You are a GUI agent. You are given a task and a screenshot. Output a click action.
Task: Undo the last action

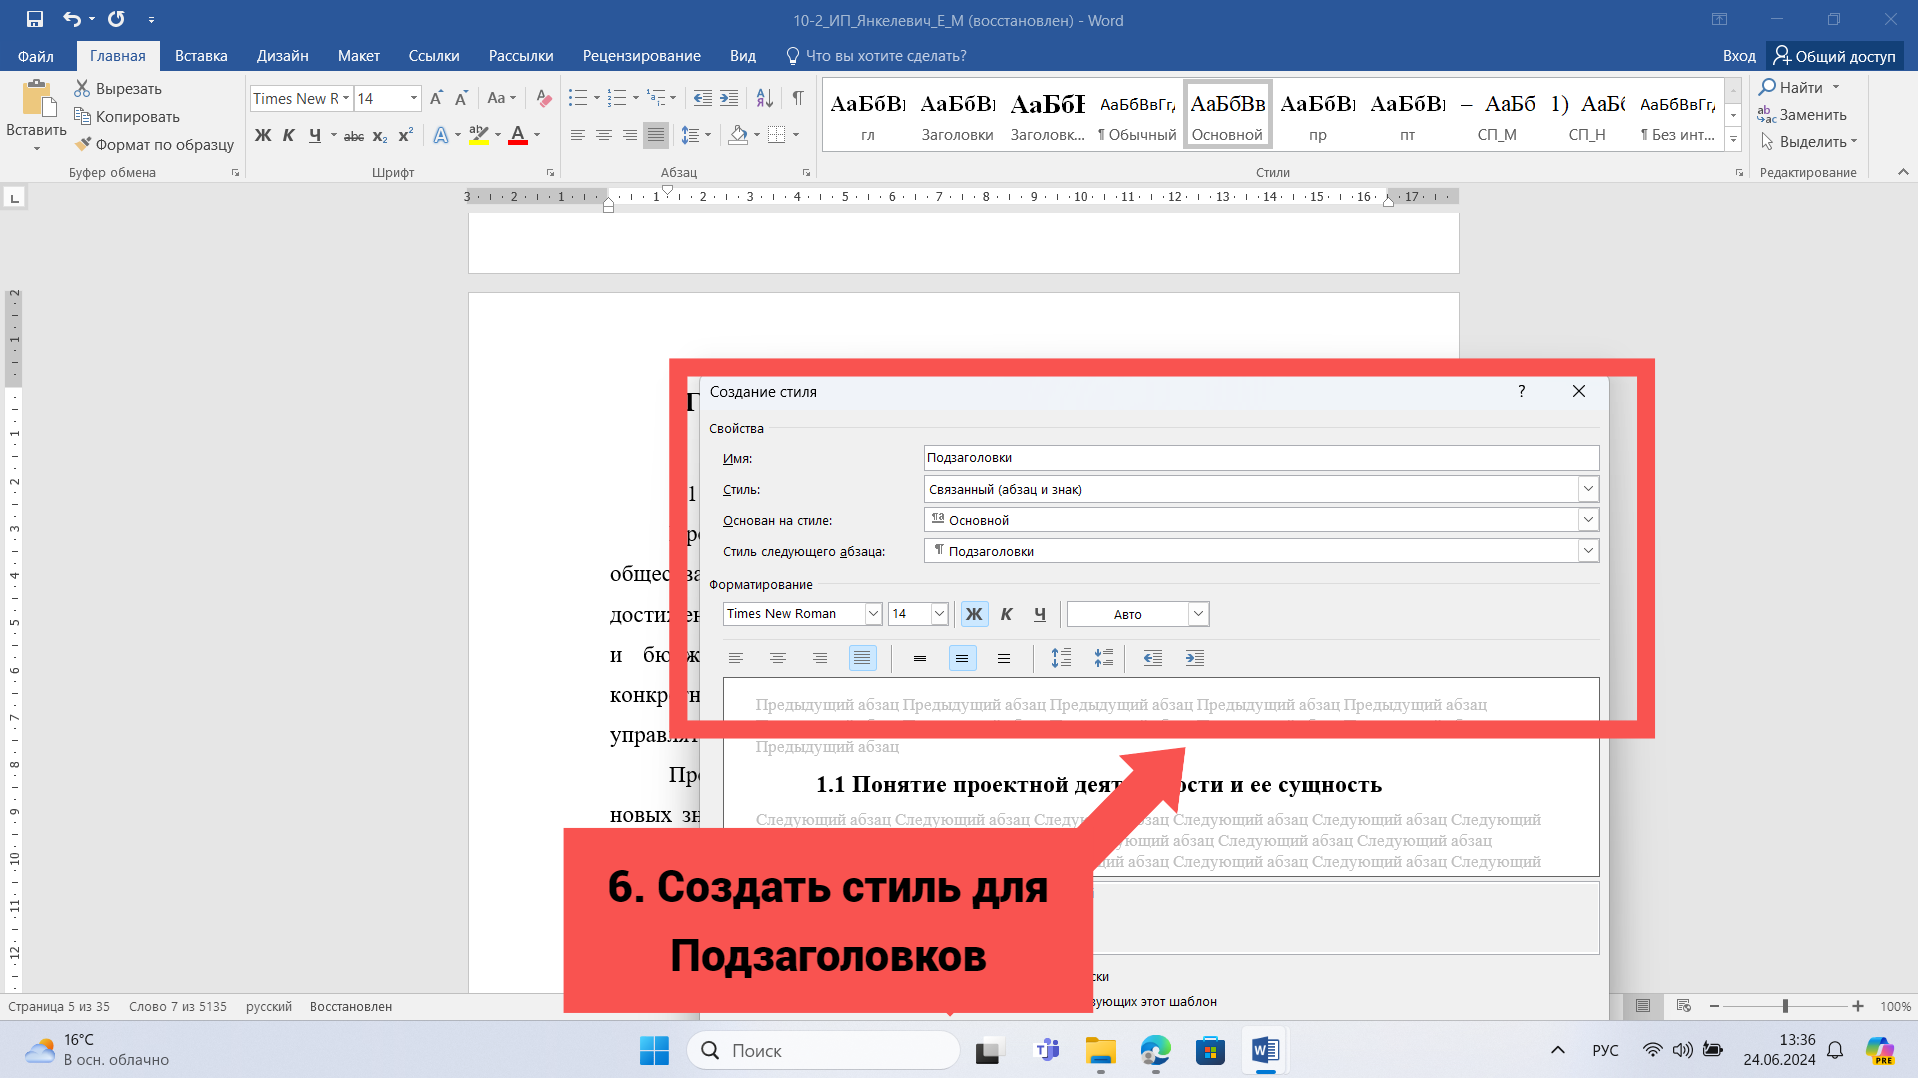pos(71,19)
